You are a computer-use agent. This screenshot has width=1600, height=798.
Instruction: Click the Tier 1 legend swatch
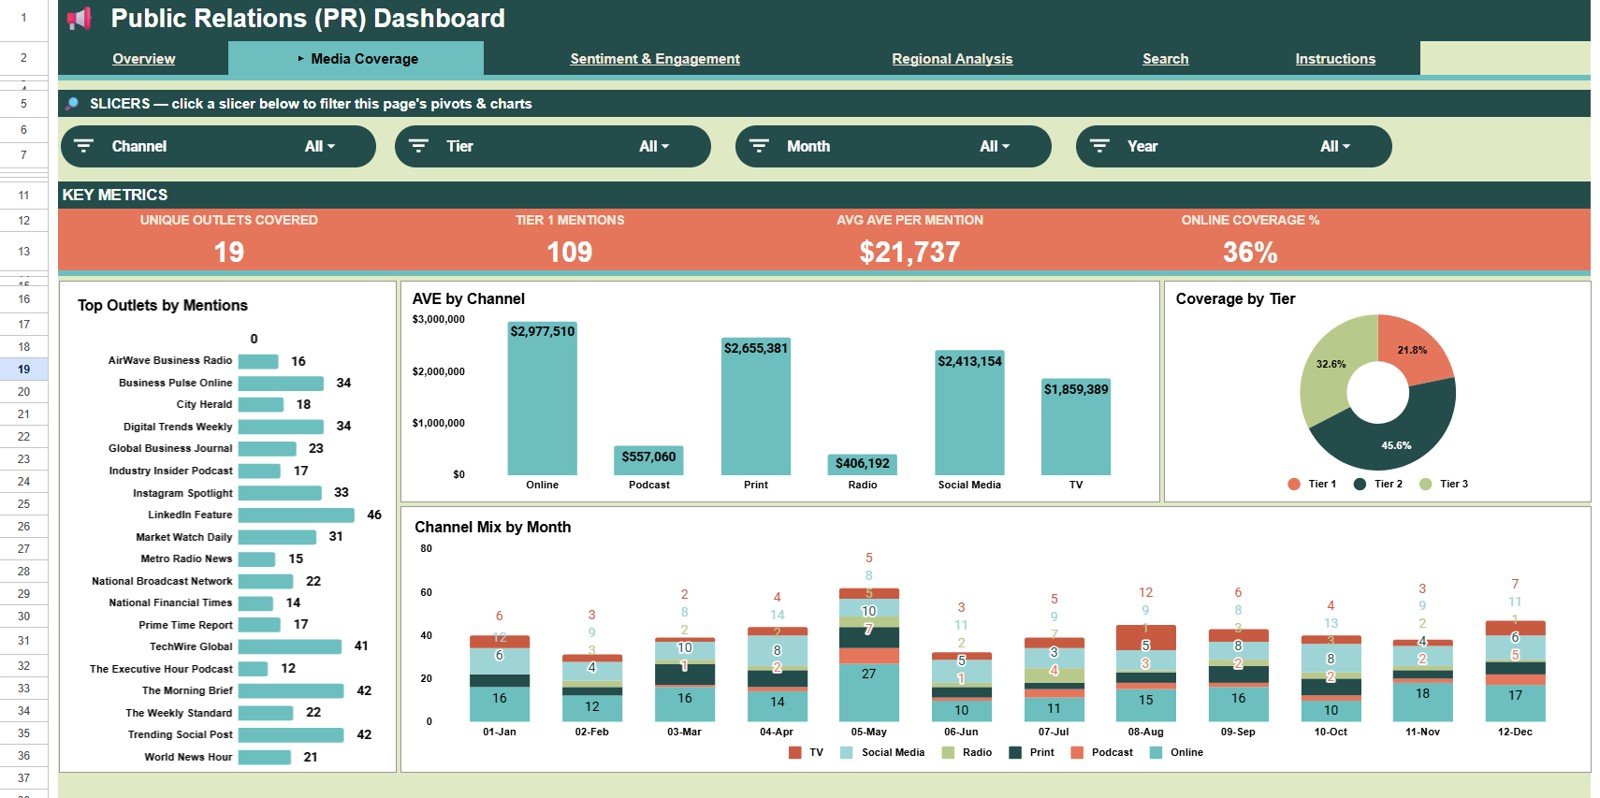pos(1294,484)
